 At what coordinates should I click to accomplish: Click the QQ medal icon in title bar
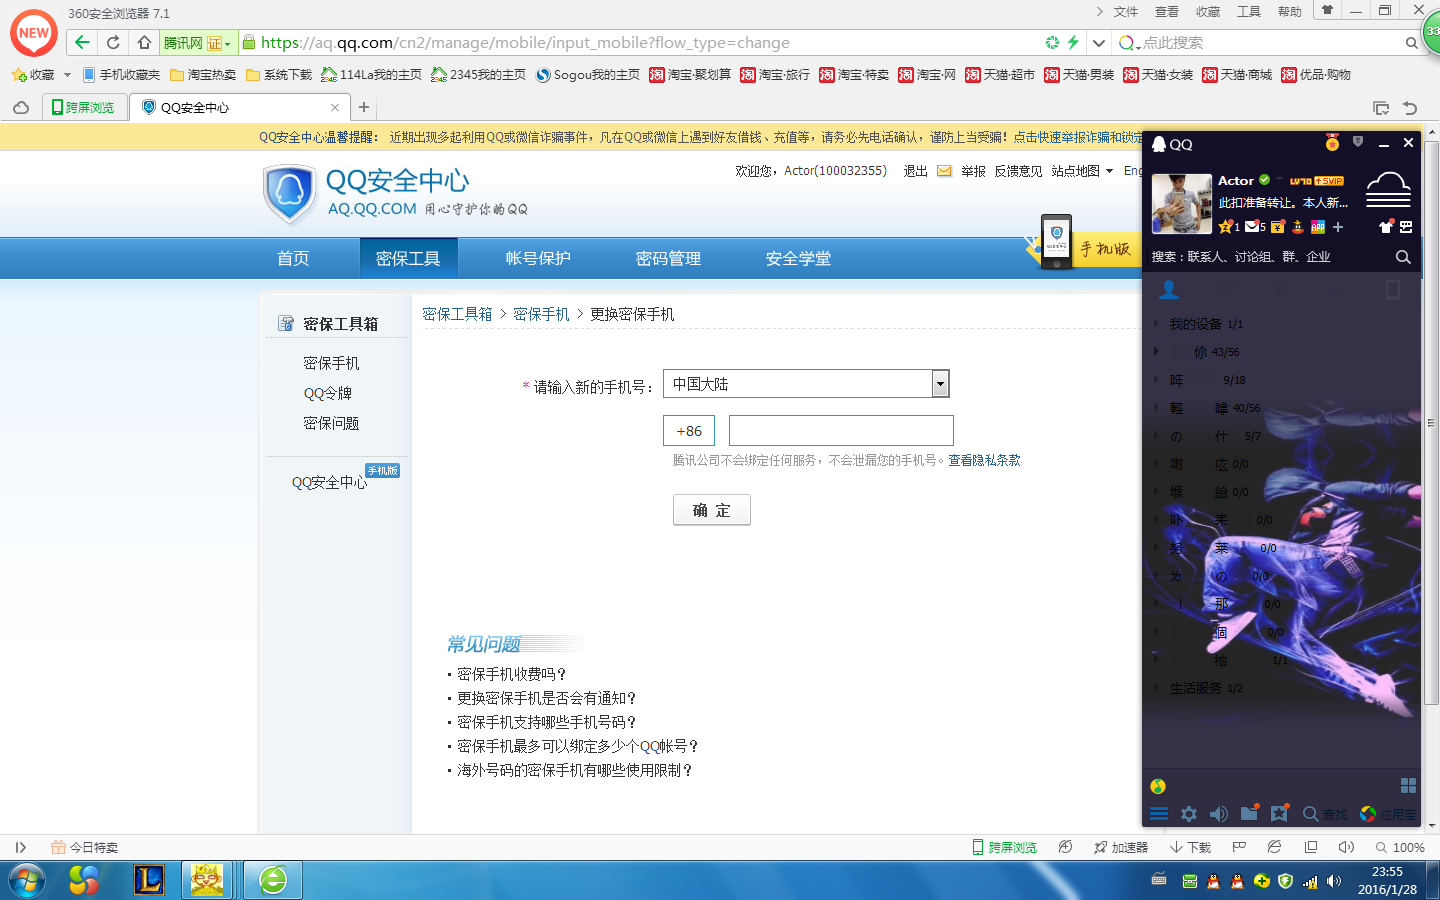(x=1332, y=143)
